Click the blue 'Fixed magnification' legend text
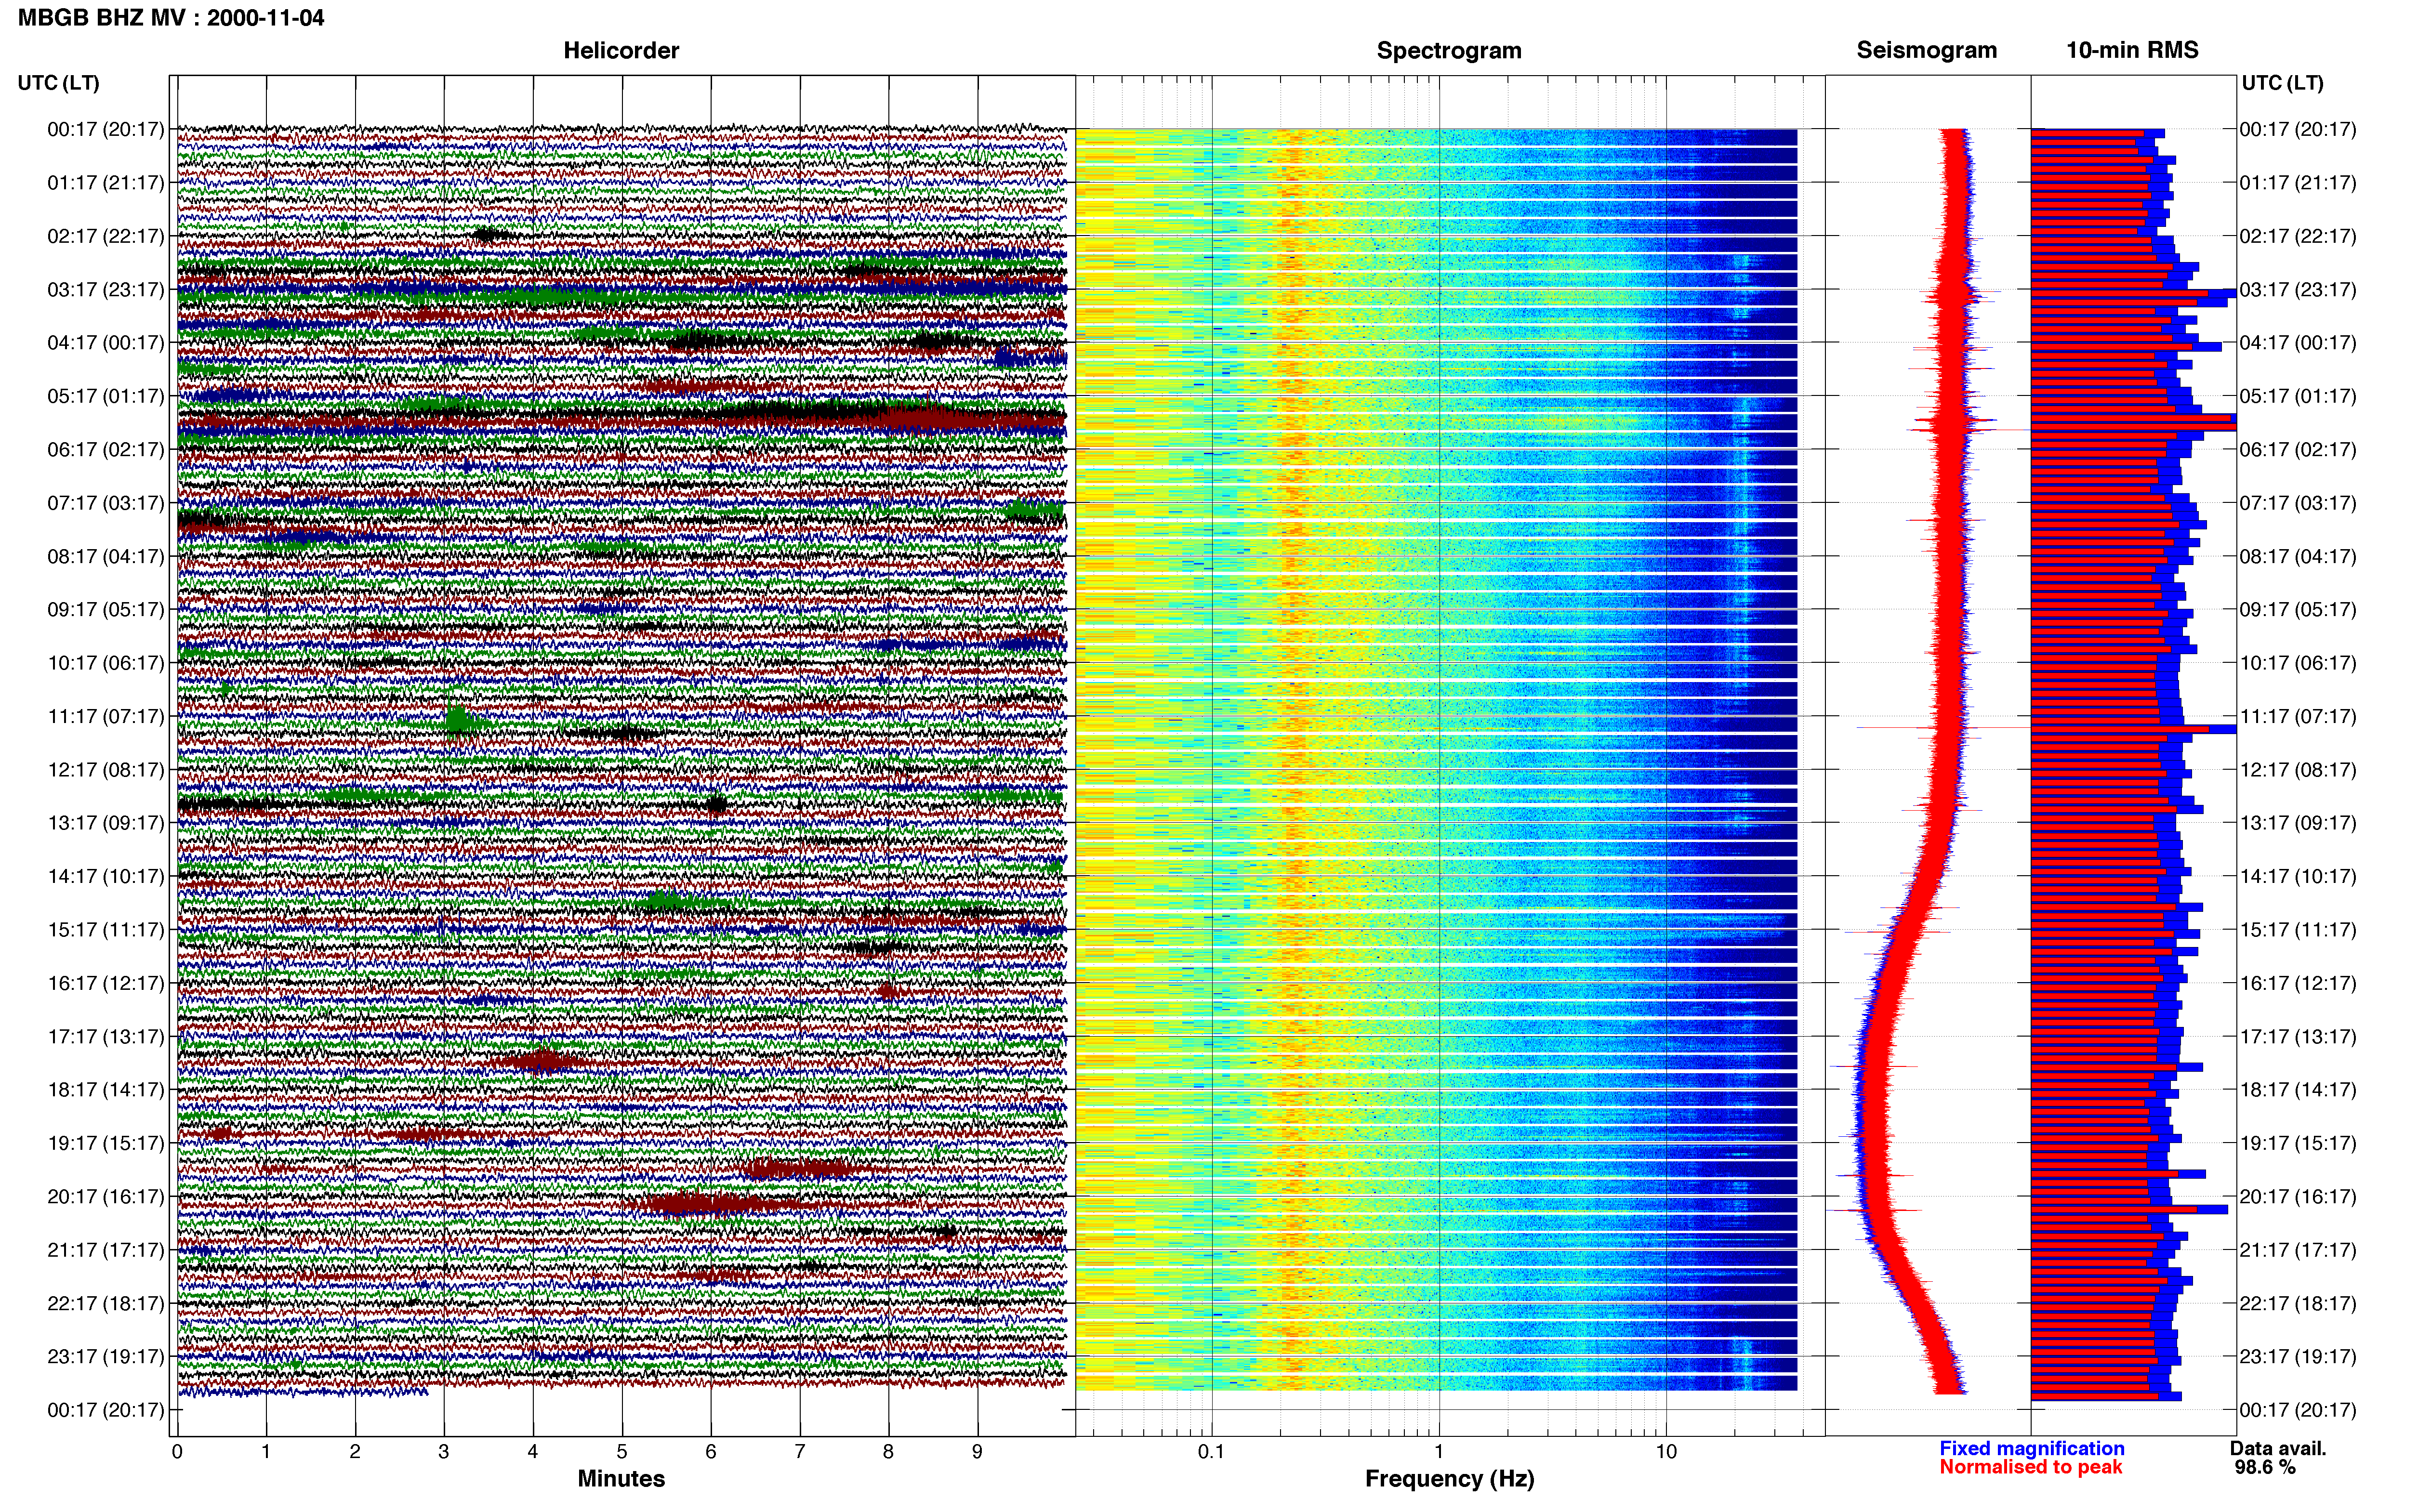The image size is (2418, 1512). 2031,1448
